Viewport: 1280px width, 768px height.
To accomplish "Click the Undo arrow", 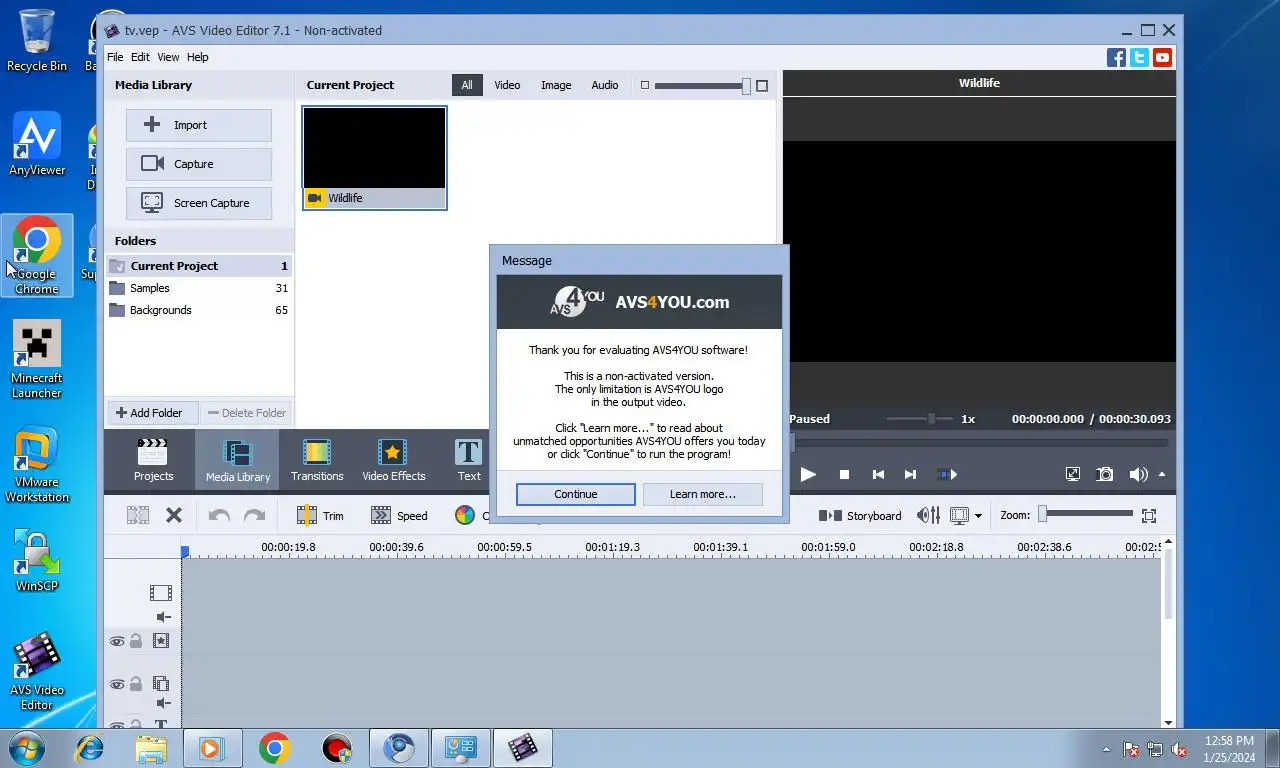I will [219, 516].
